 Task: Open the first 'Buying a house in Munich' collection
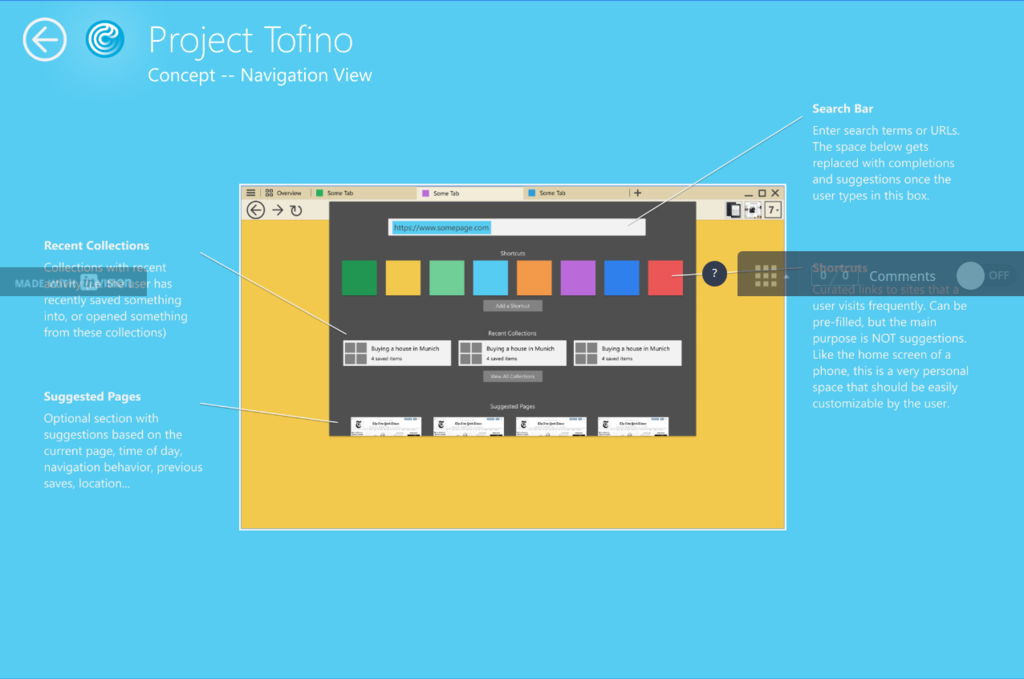click(397, 353)
